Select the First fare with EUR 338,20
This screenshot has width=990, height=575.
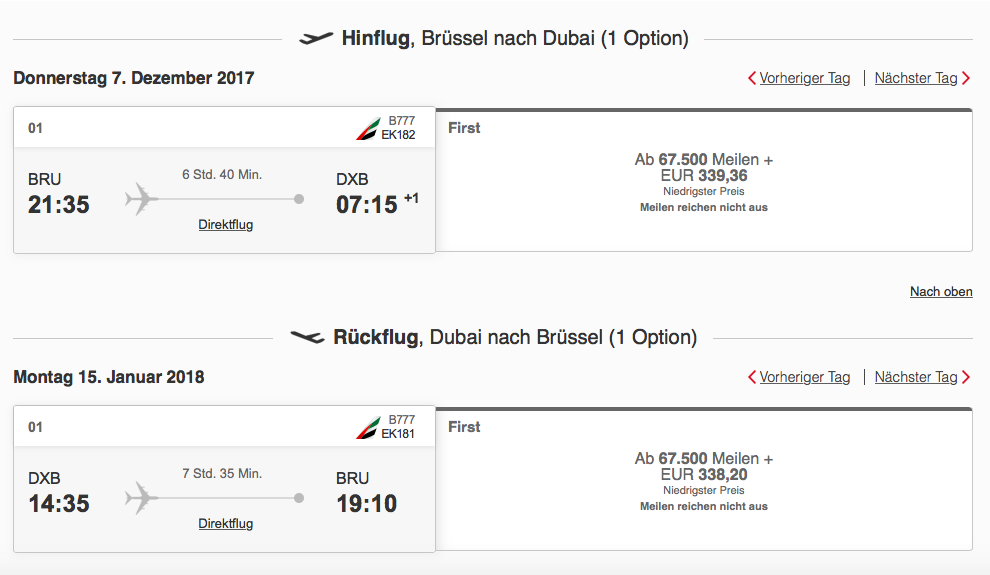tap(704, 479)
